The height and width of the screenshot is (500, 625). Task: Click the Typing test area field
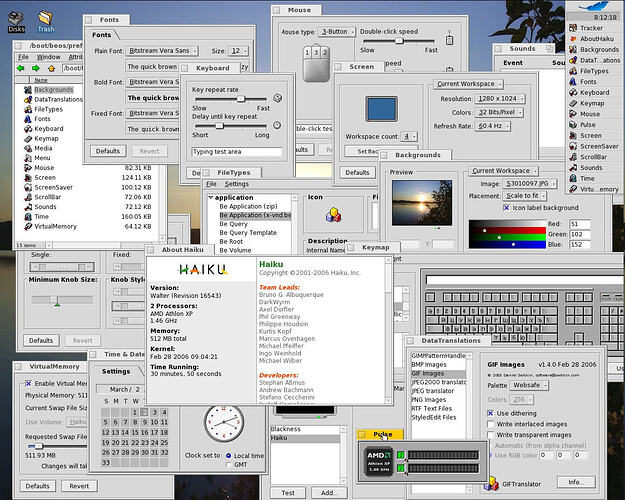point(237,152)
